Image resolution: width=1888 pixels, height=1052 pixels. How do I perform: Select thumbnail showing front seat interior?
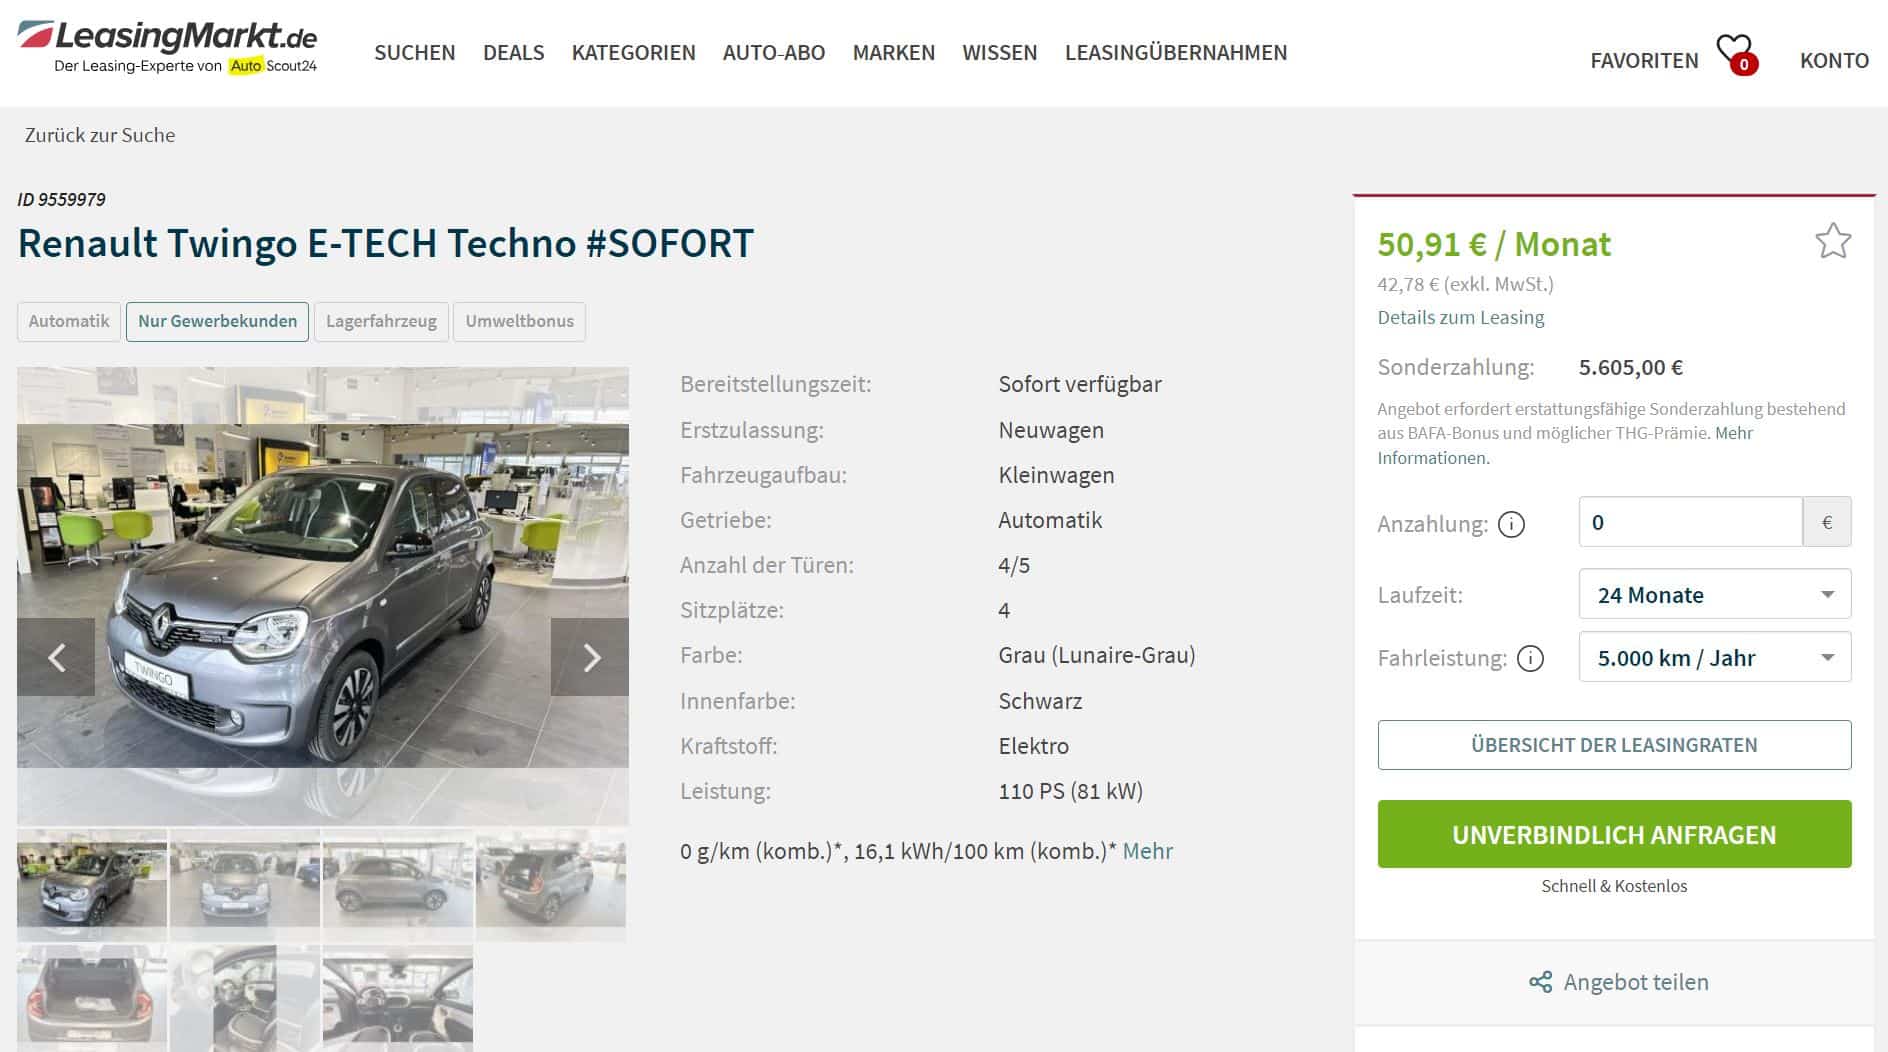245,998
